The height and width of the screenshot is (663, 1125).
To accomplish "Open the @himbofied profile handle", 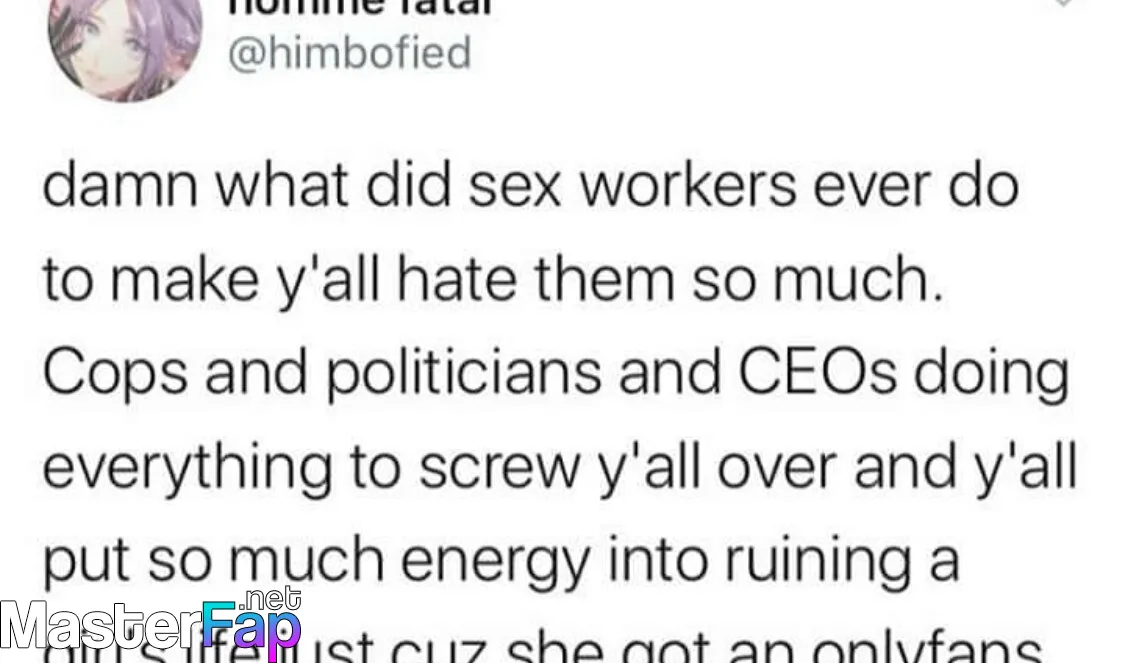I will [349, 54].
